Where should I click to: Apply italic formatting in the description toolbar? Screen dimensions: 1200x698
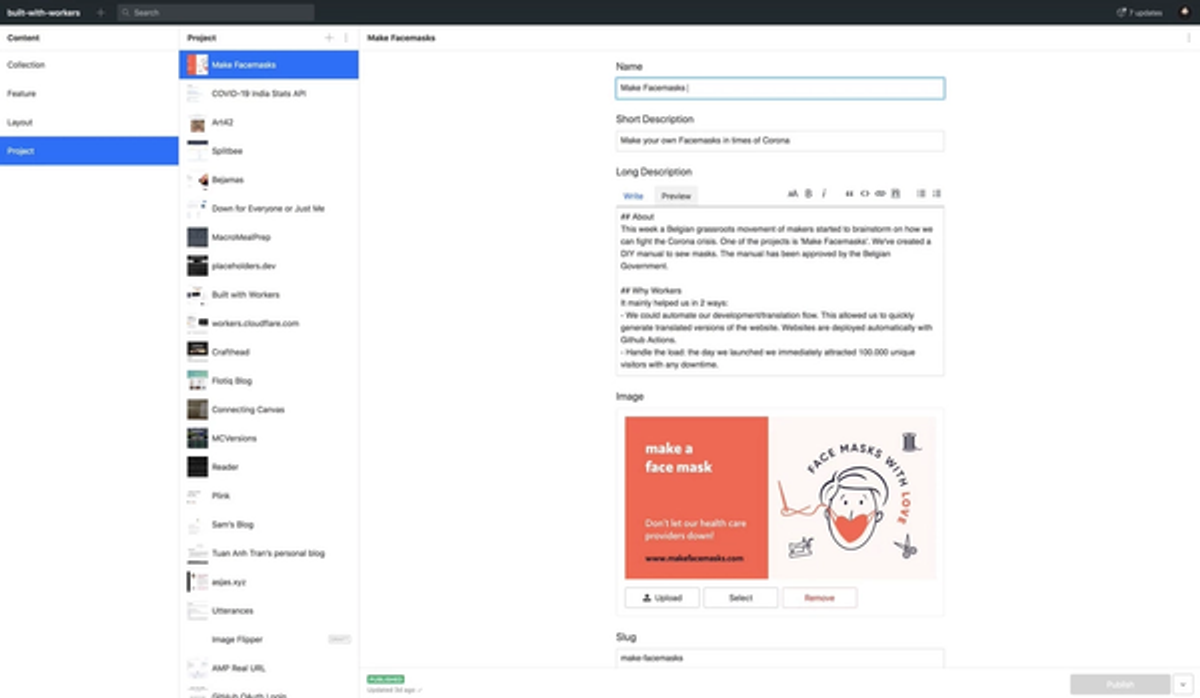823,194
